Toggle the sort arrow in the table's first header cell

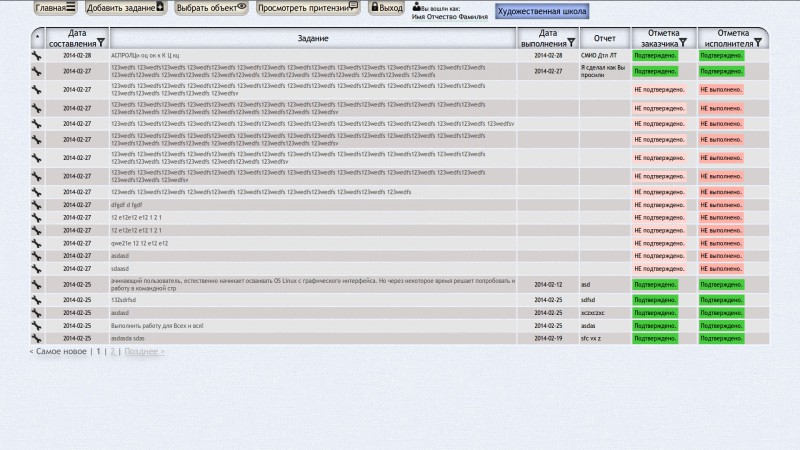(37, 37)
